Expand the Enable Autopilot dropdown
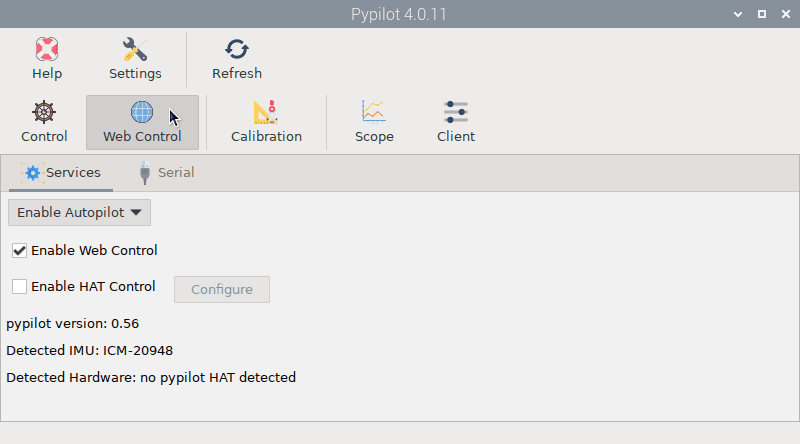This screenshot has height=444, width=800. click(x=80, y=212)
